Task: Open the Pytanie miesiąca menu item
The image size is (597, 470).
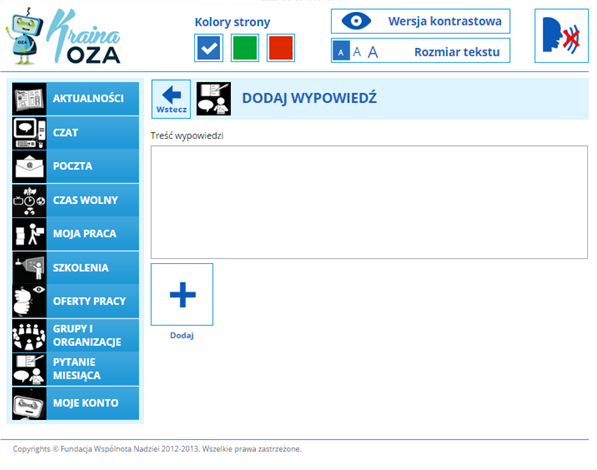Action: [x=75, y=369]
